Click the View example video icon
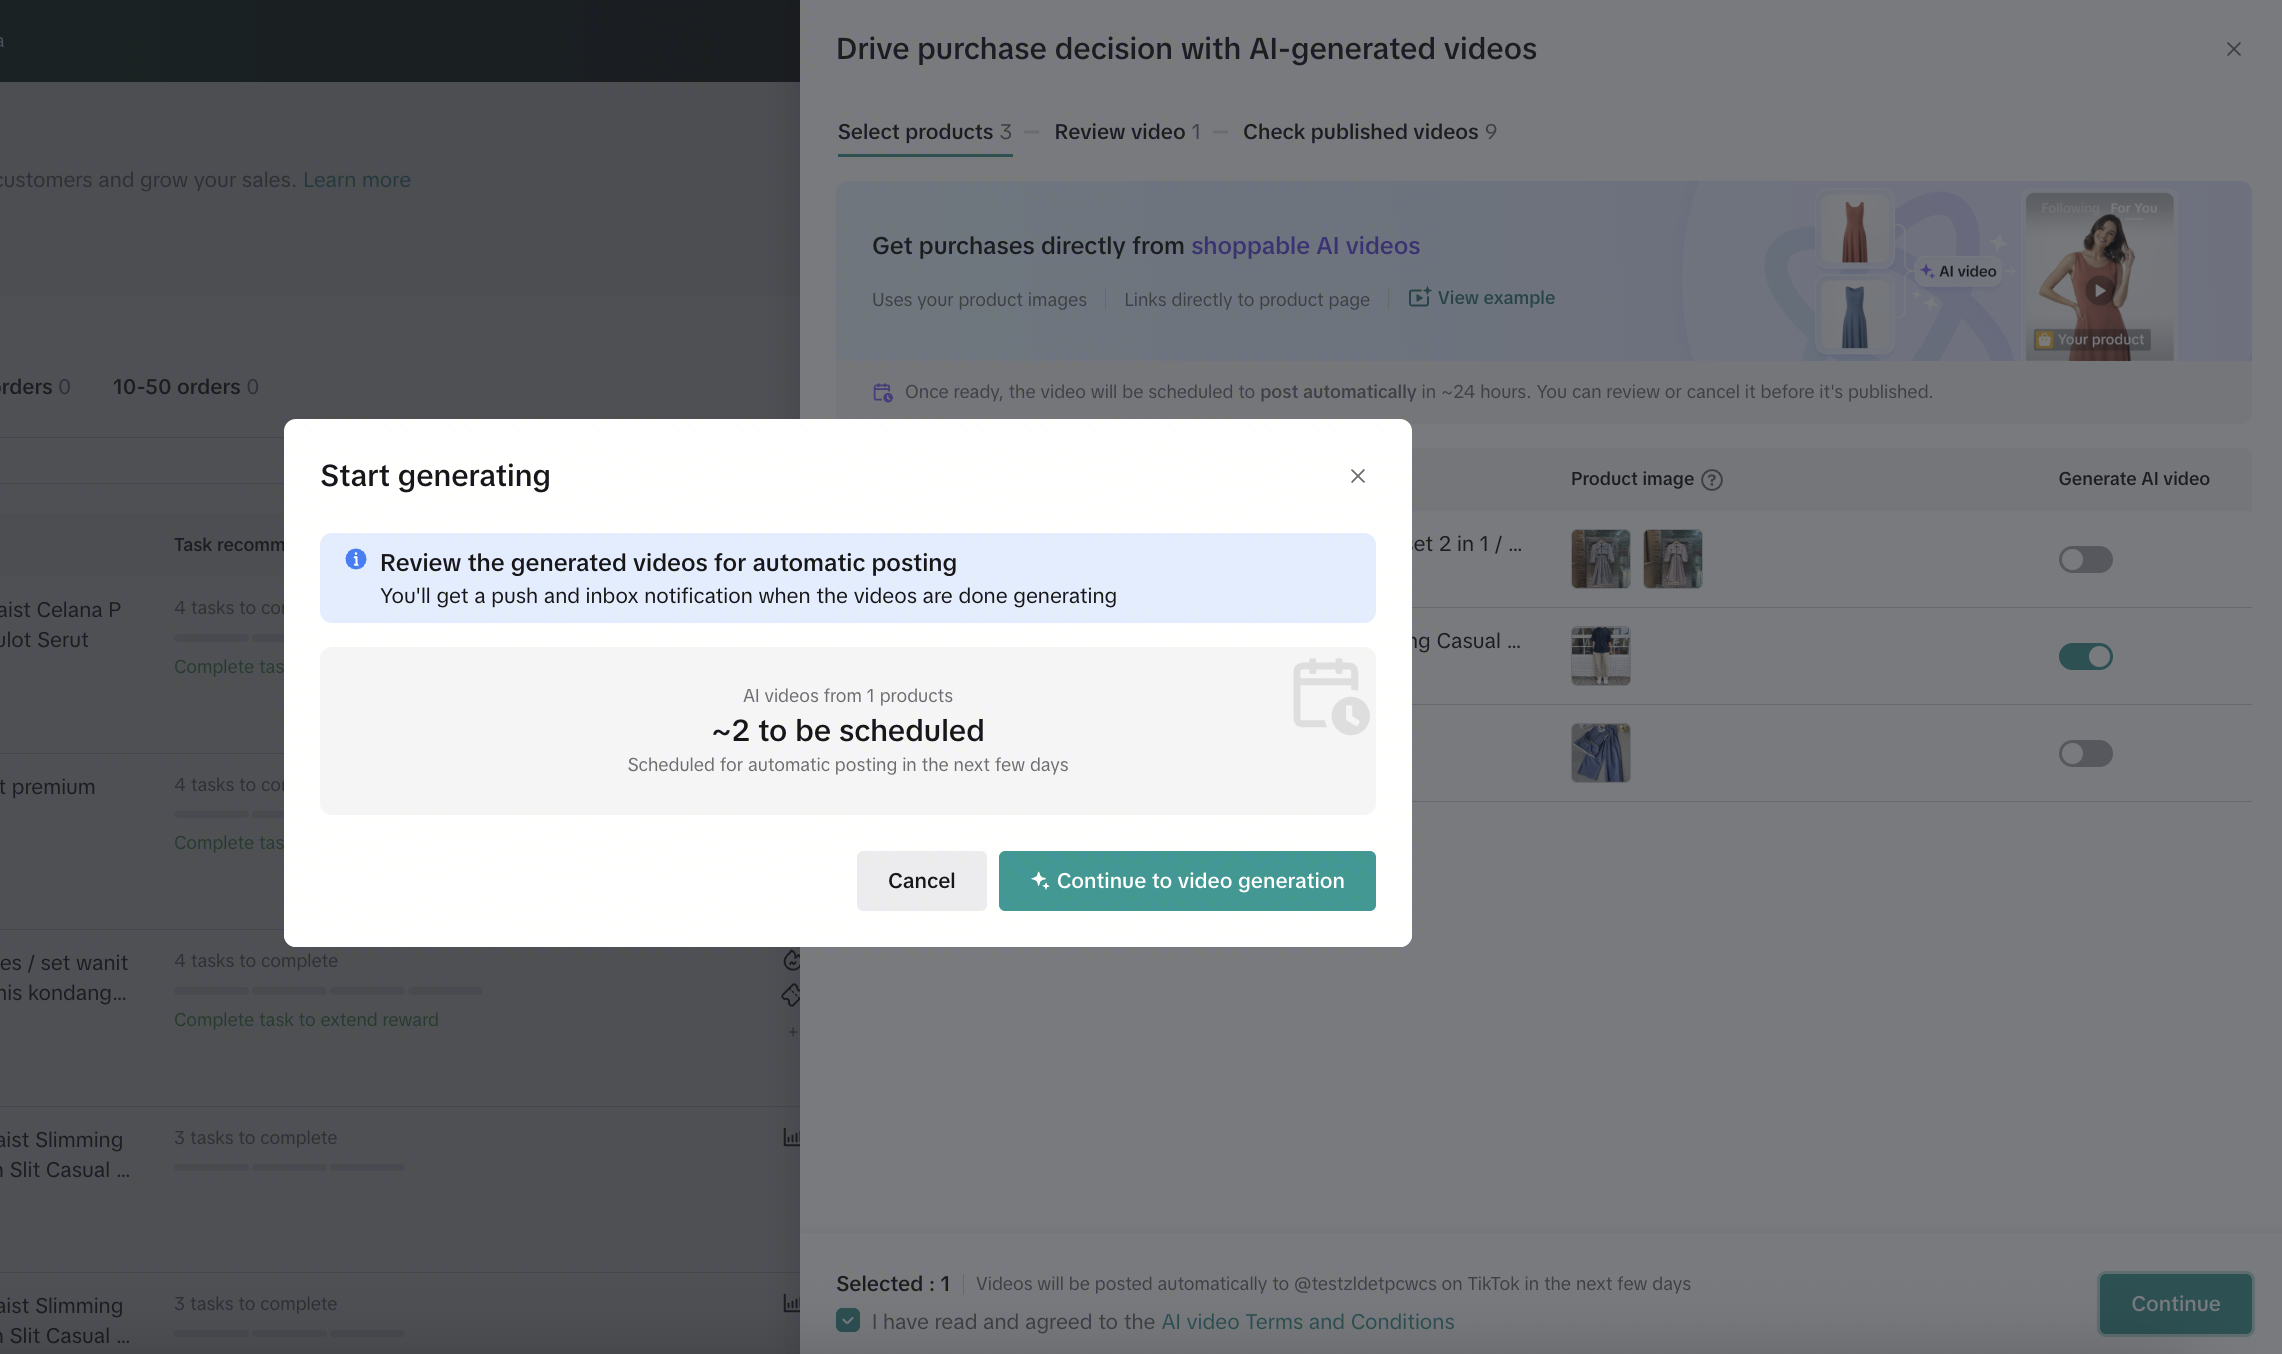This screenshot has height=1354, width=2282. 1419,298
